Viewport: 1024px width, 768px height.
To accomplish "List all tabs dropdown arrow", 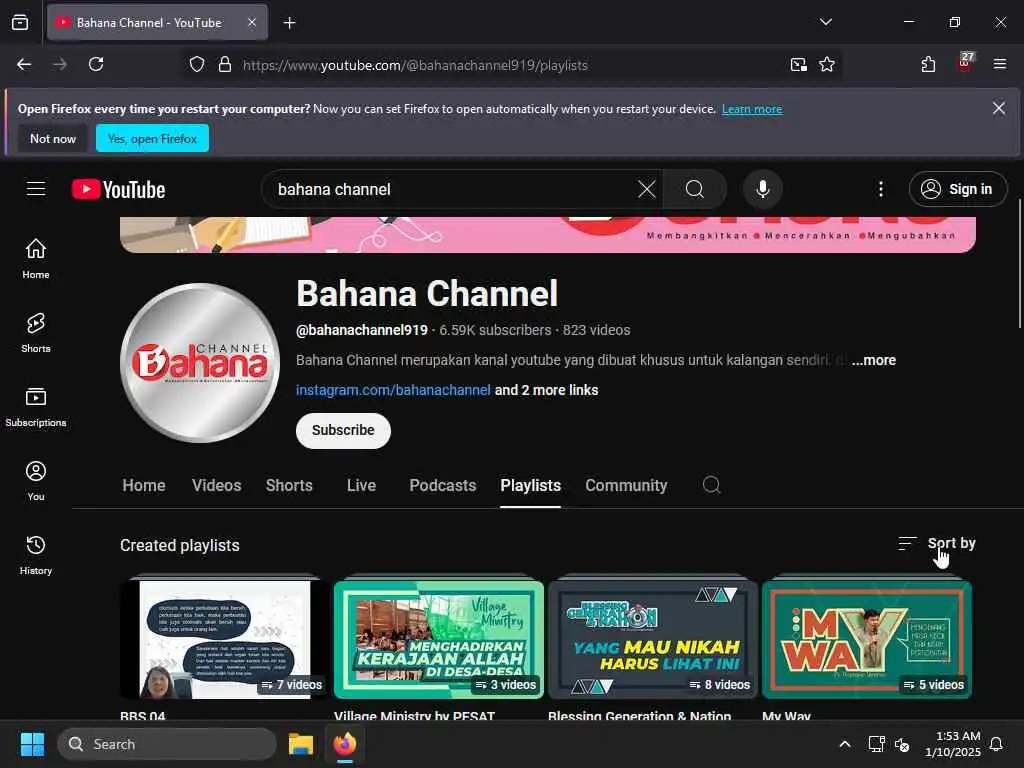I will 825,22.
